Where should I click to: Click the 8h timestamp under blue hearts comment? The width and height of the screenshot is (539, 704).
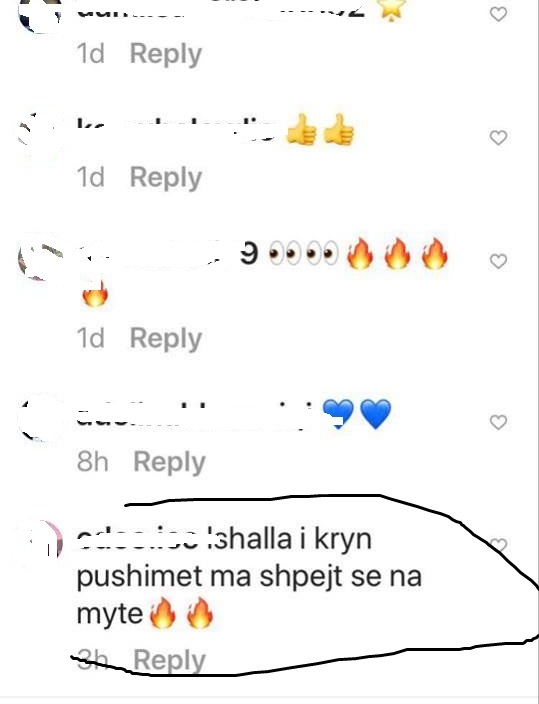click(x=93, y=462)
